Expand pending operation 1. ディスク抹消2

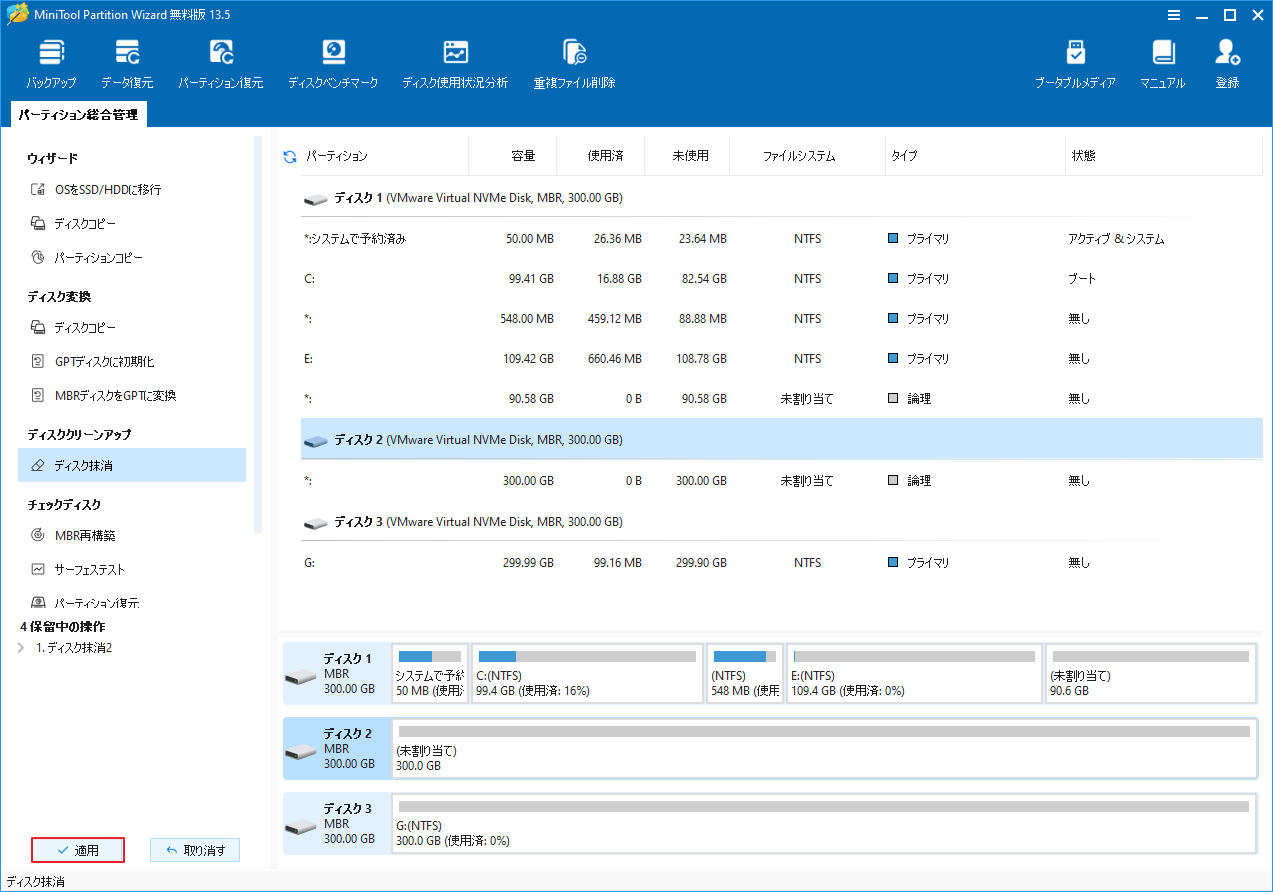click(23, 648)
